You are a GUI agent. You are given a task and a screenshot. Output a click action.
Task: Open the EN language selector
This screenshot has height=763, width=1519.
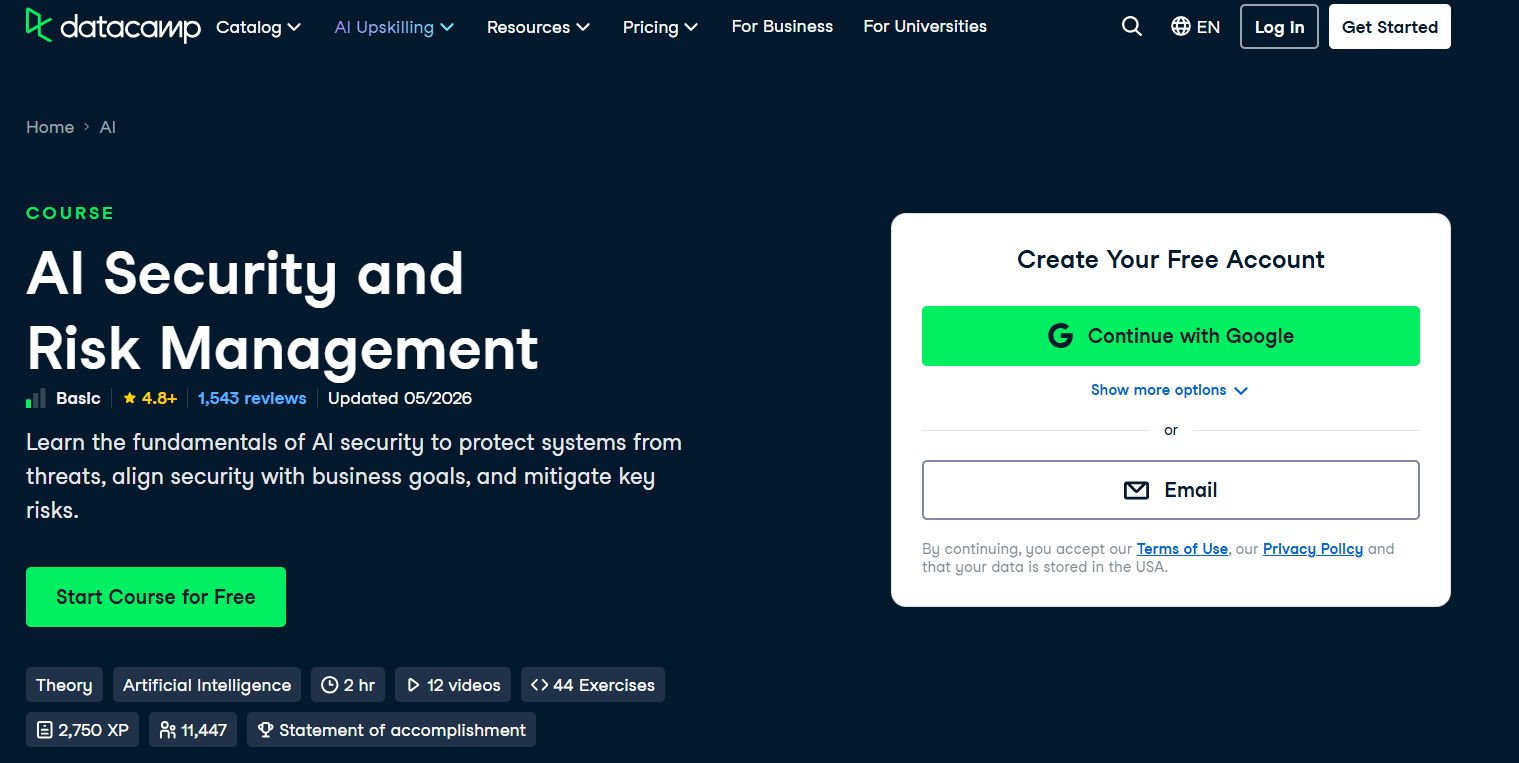pyautogui.click(x=1196, y=27)
